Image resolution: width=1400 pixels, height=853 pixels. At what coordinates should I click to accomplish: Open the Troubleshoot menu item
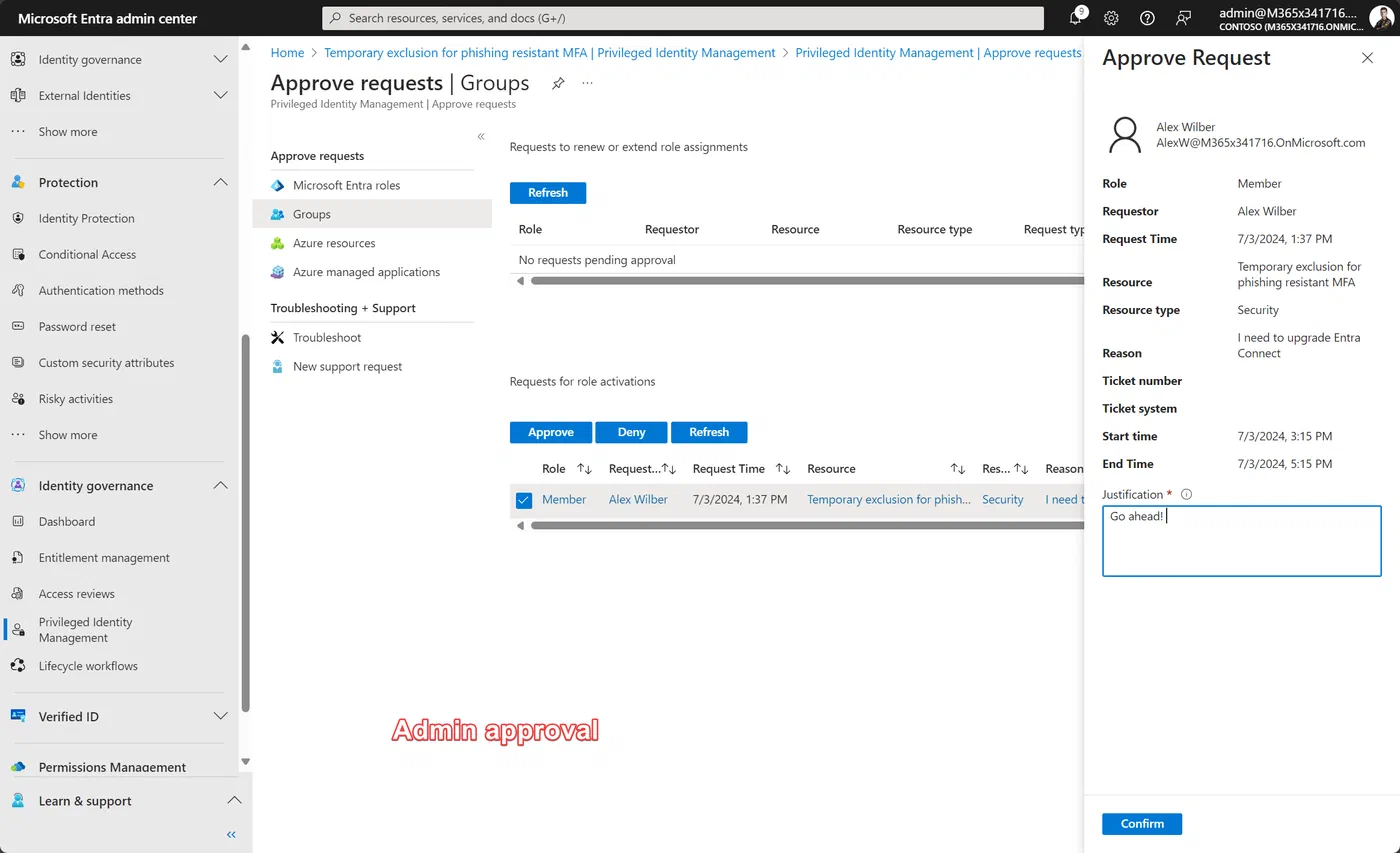tap(372, 337)
